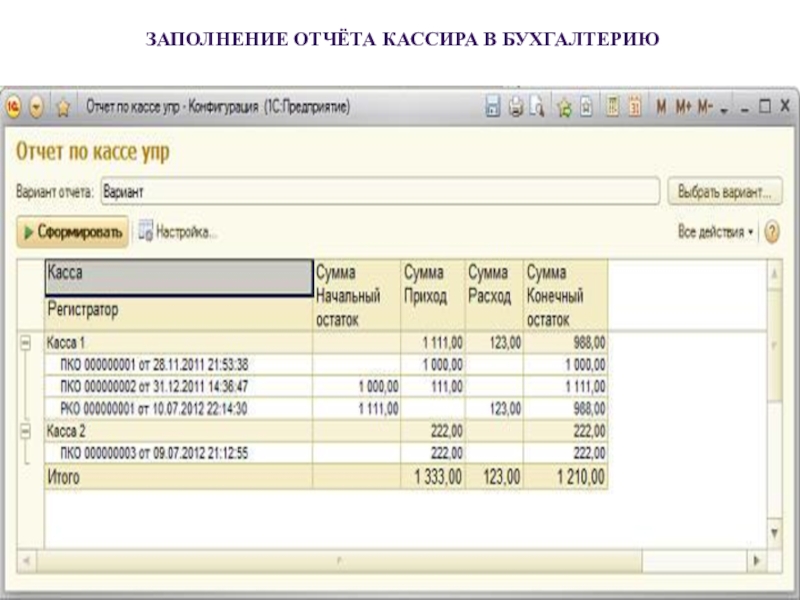Click the Вариант отчета input field

click(x=380, y=190)
